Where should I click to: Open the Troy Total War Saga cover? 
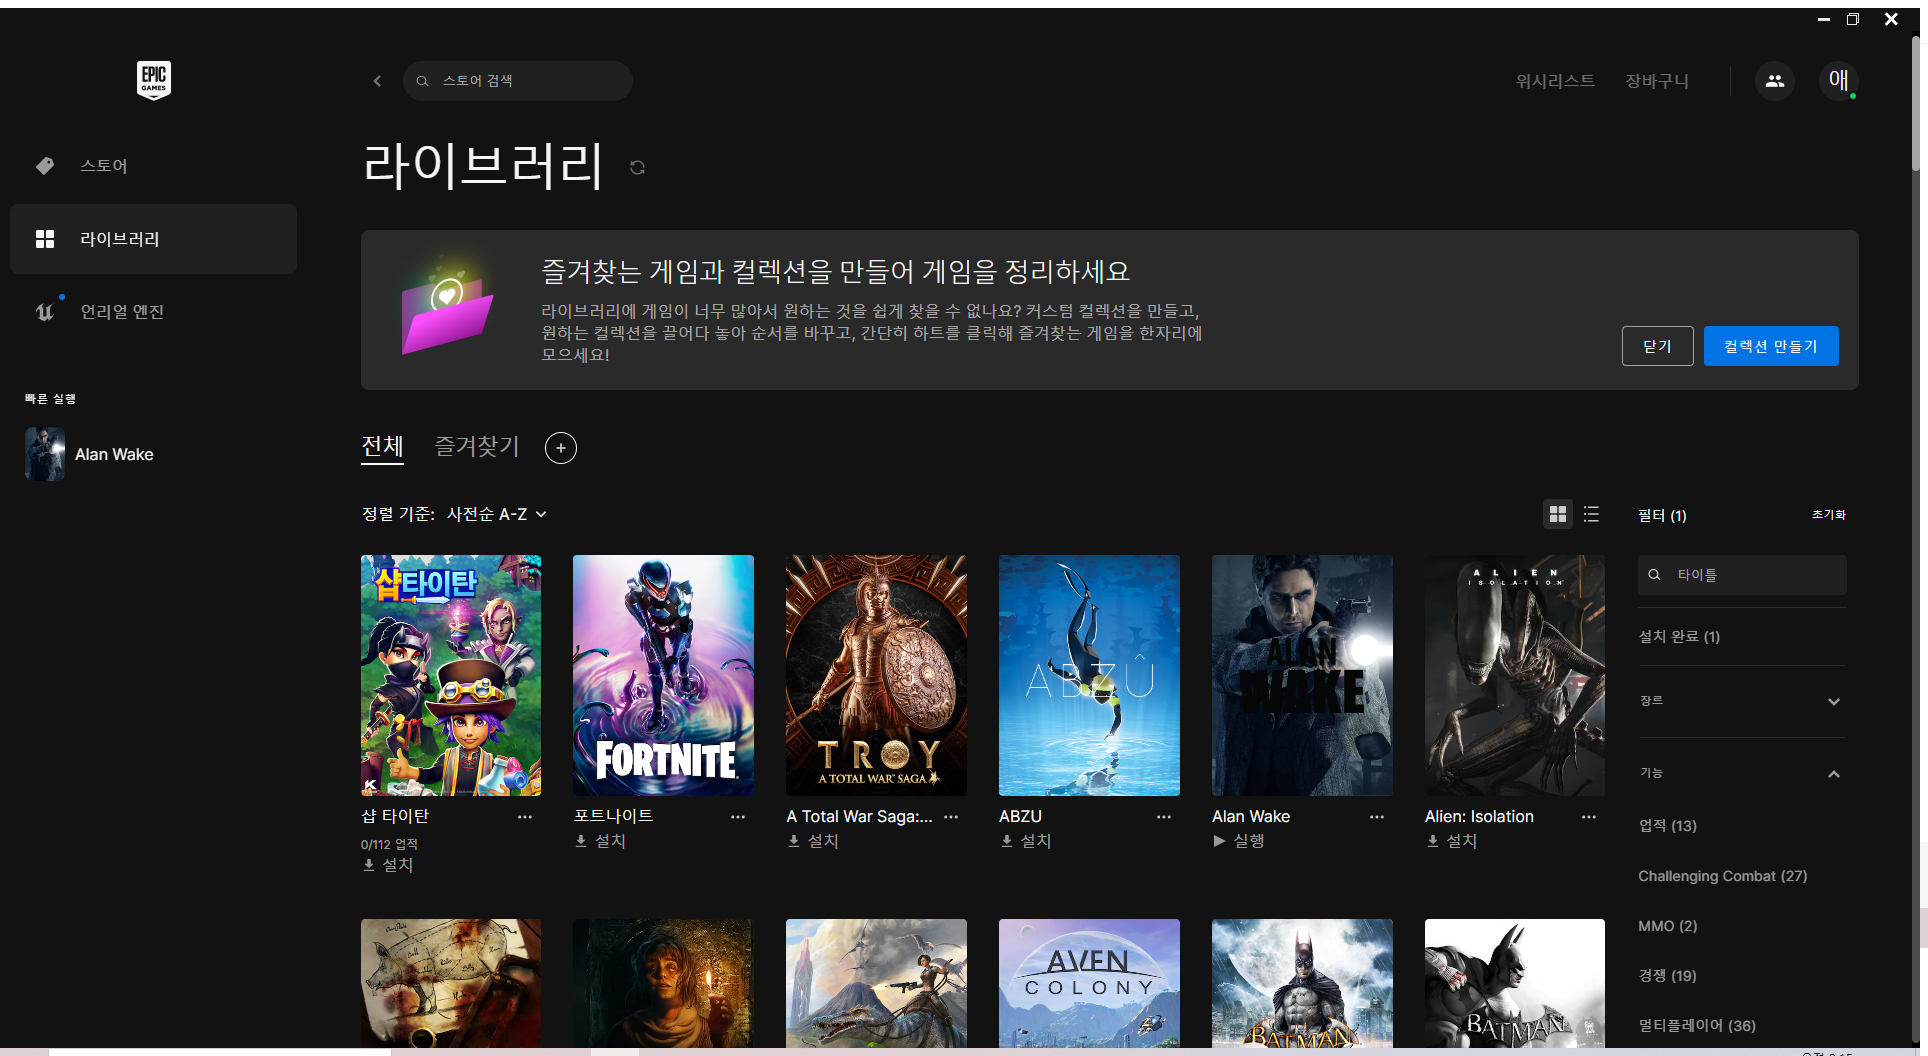click(877, 676)
